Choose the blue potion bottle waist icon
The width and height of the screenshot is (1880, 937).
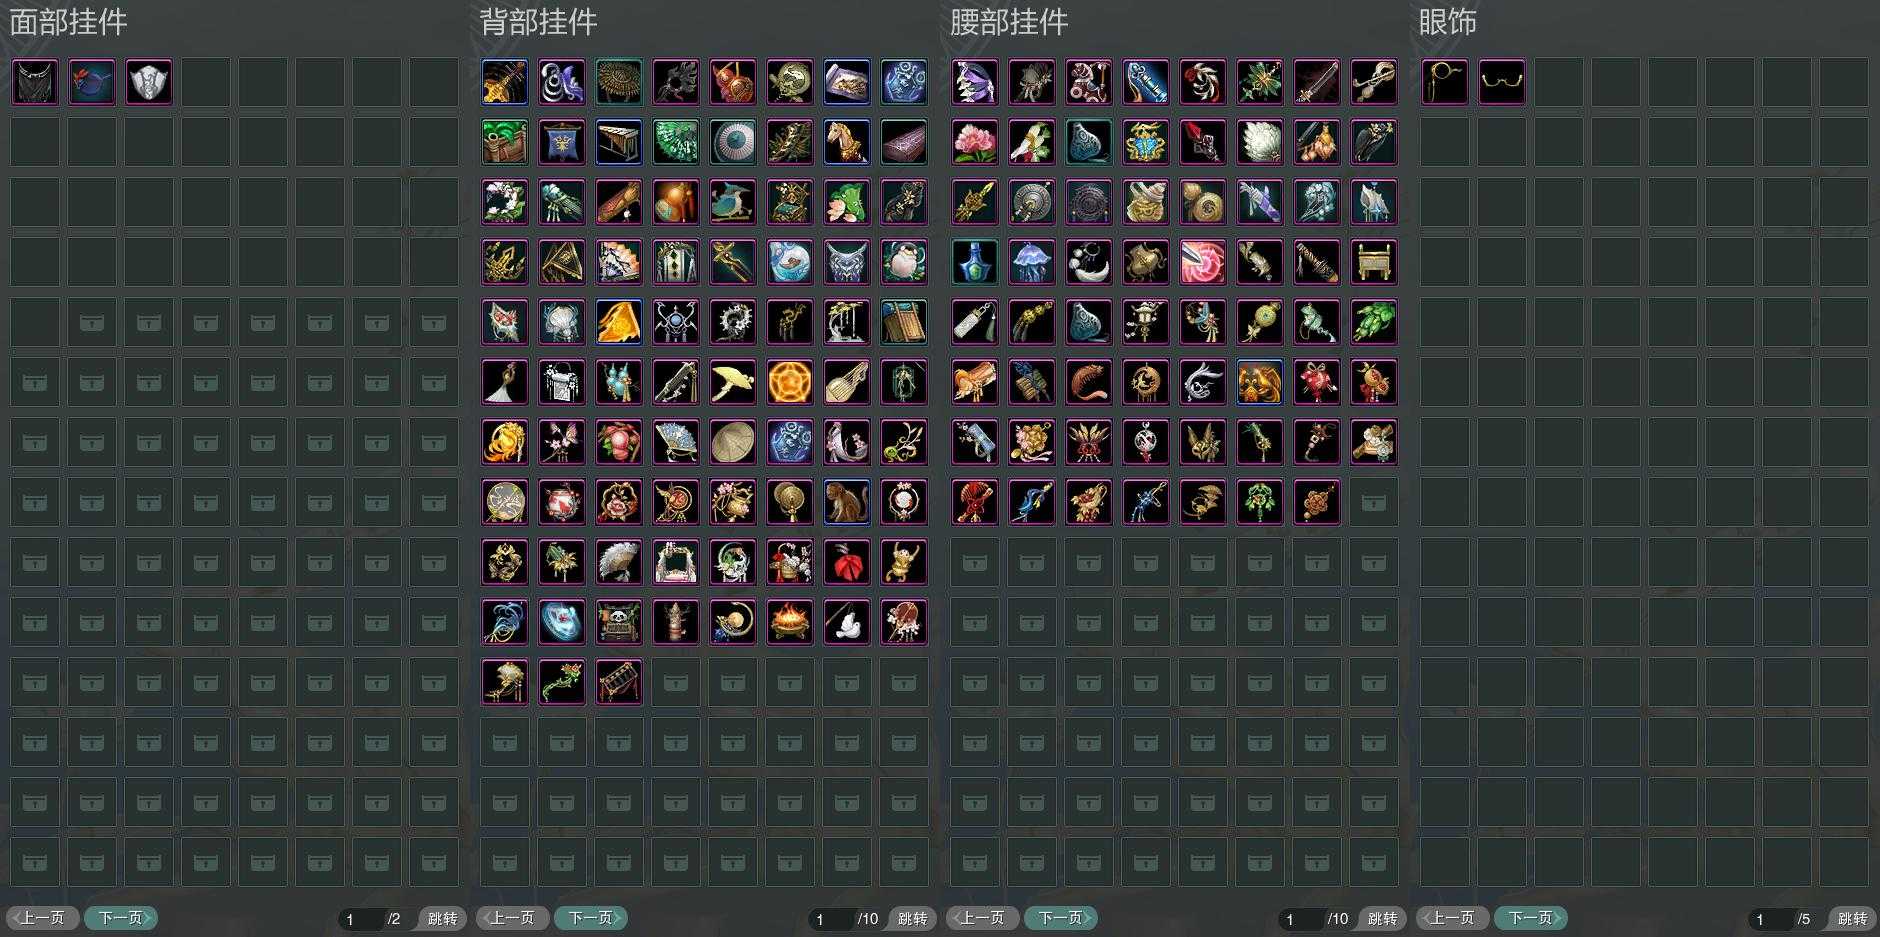point(975,262)
